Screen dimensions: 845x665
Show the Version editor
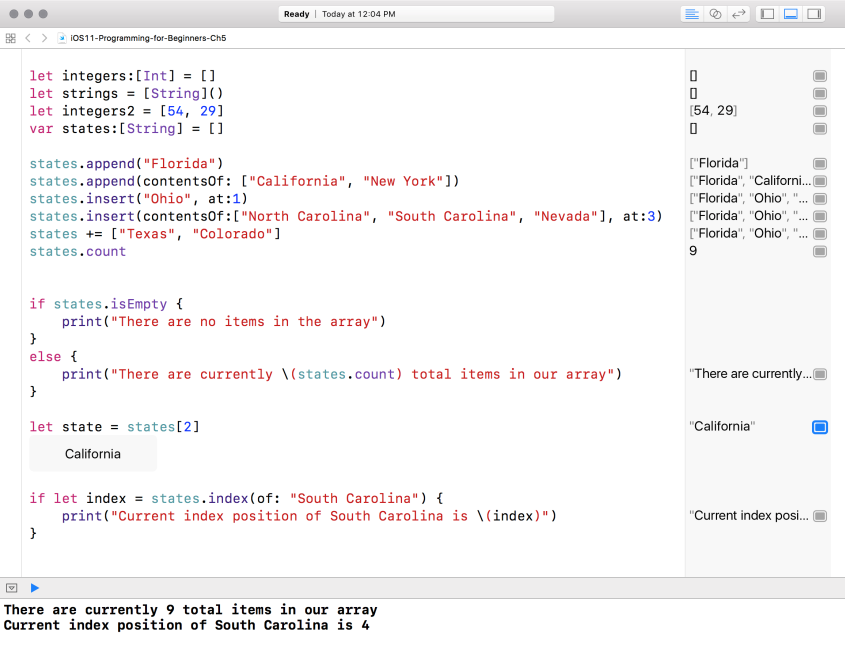click(x=739, y=14)
